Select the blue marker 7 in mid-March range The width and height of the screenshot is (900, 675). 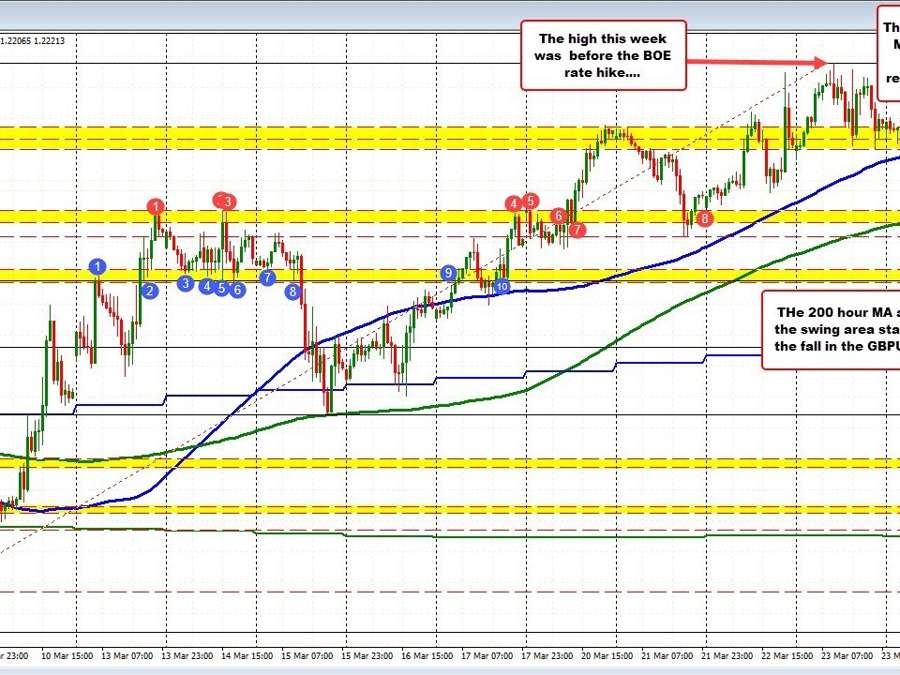click(266, 278)
